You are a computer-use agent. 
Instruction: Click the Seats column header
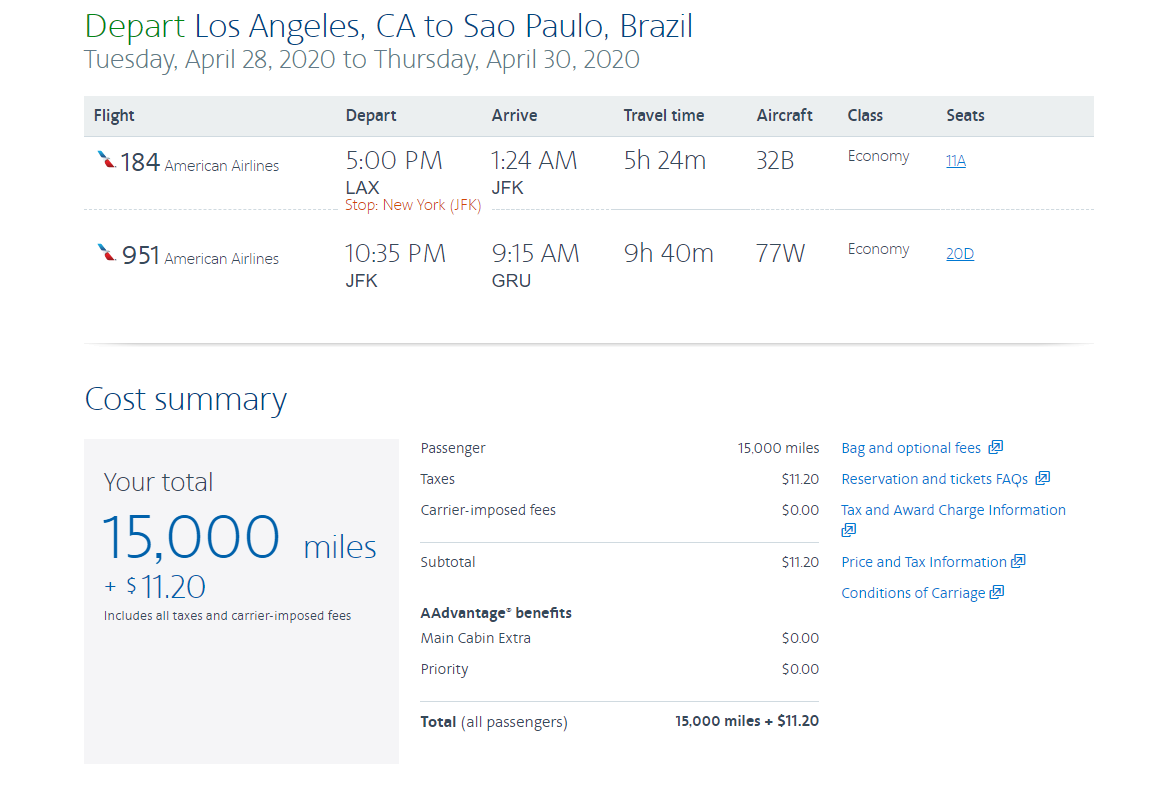click(965, 115)
